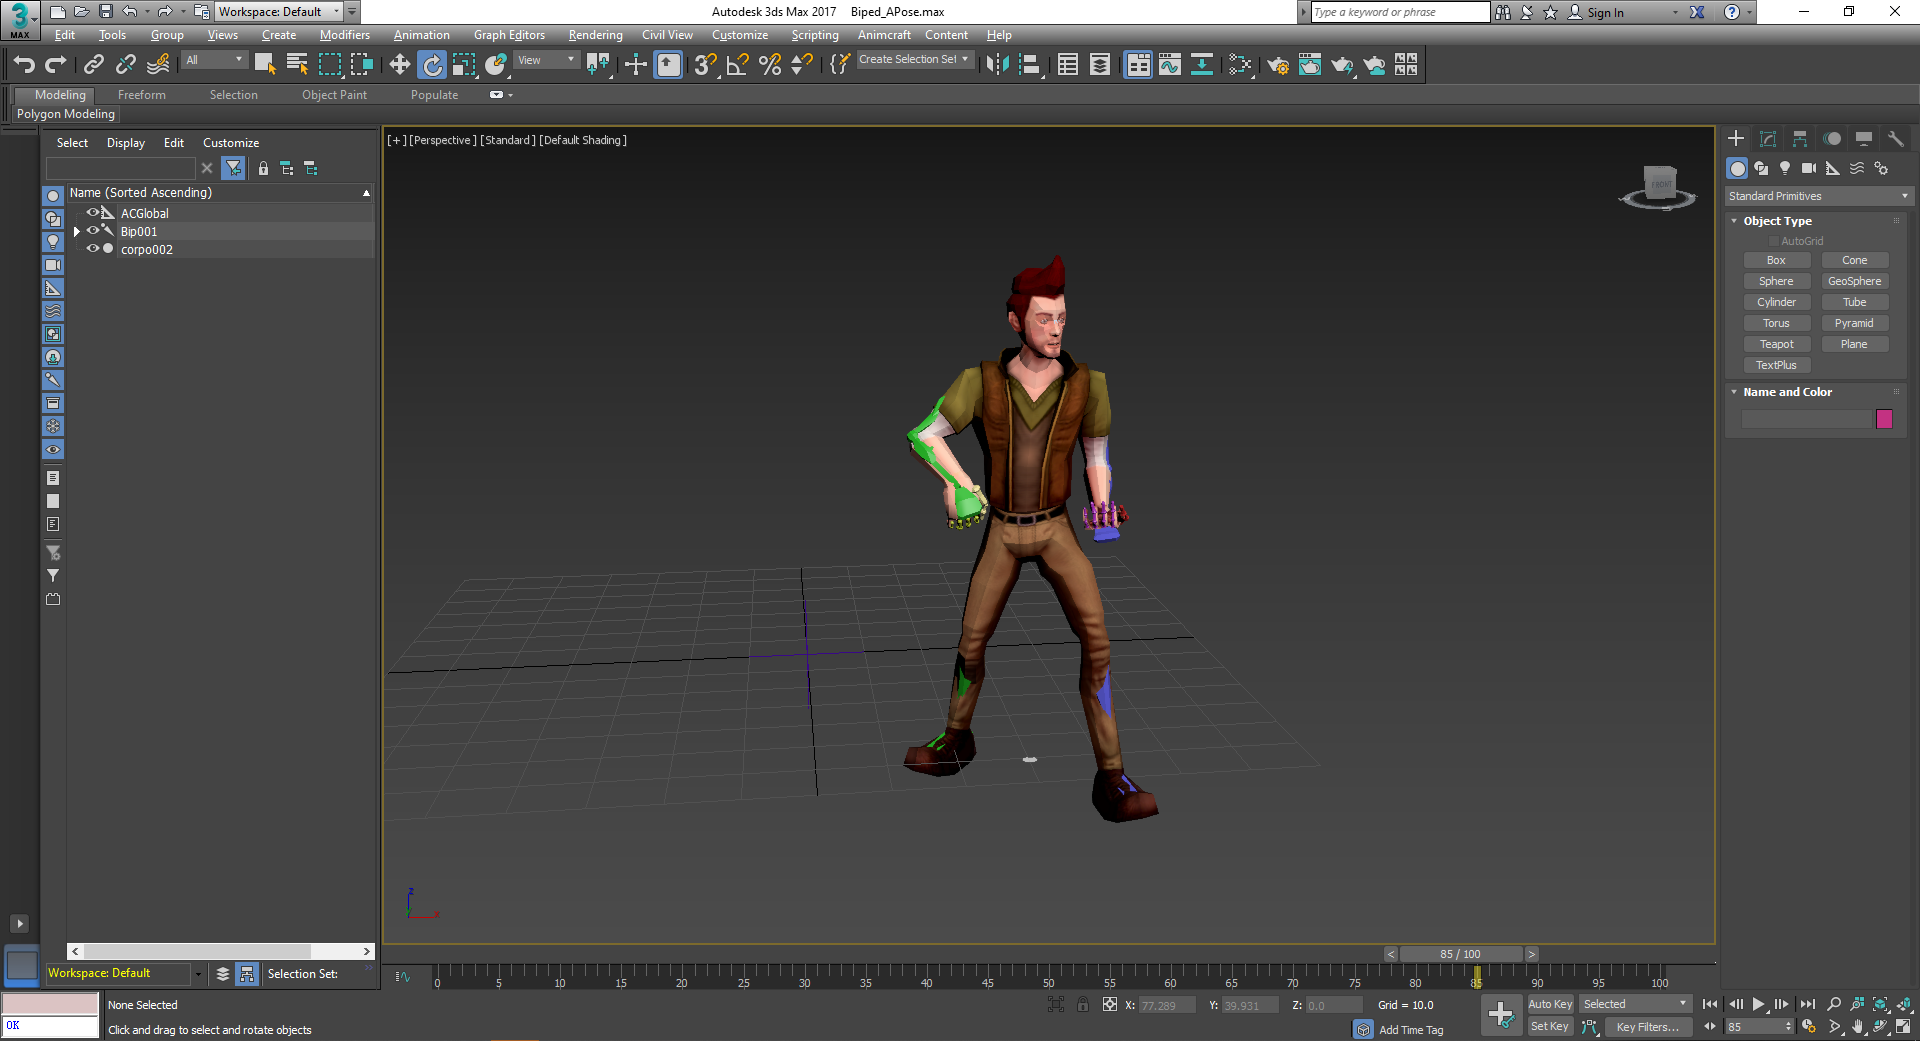Open the Create Selection Set dropdown
The height and width of the screenshot is (1041, 1920).
(914, 59)
